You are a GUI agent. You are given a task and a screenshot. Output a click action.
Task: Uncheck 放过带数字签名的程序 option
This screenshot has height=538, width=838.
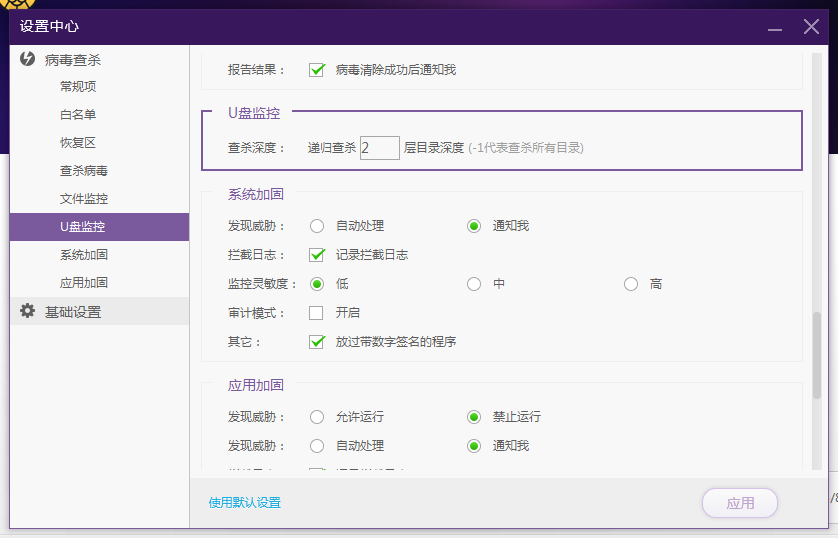click(317, 342)
